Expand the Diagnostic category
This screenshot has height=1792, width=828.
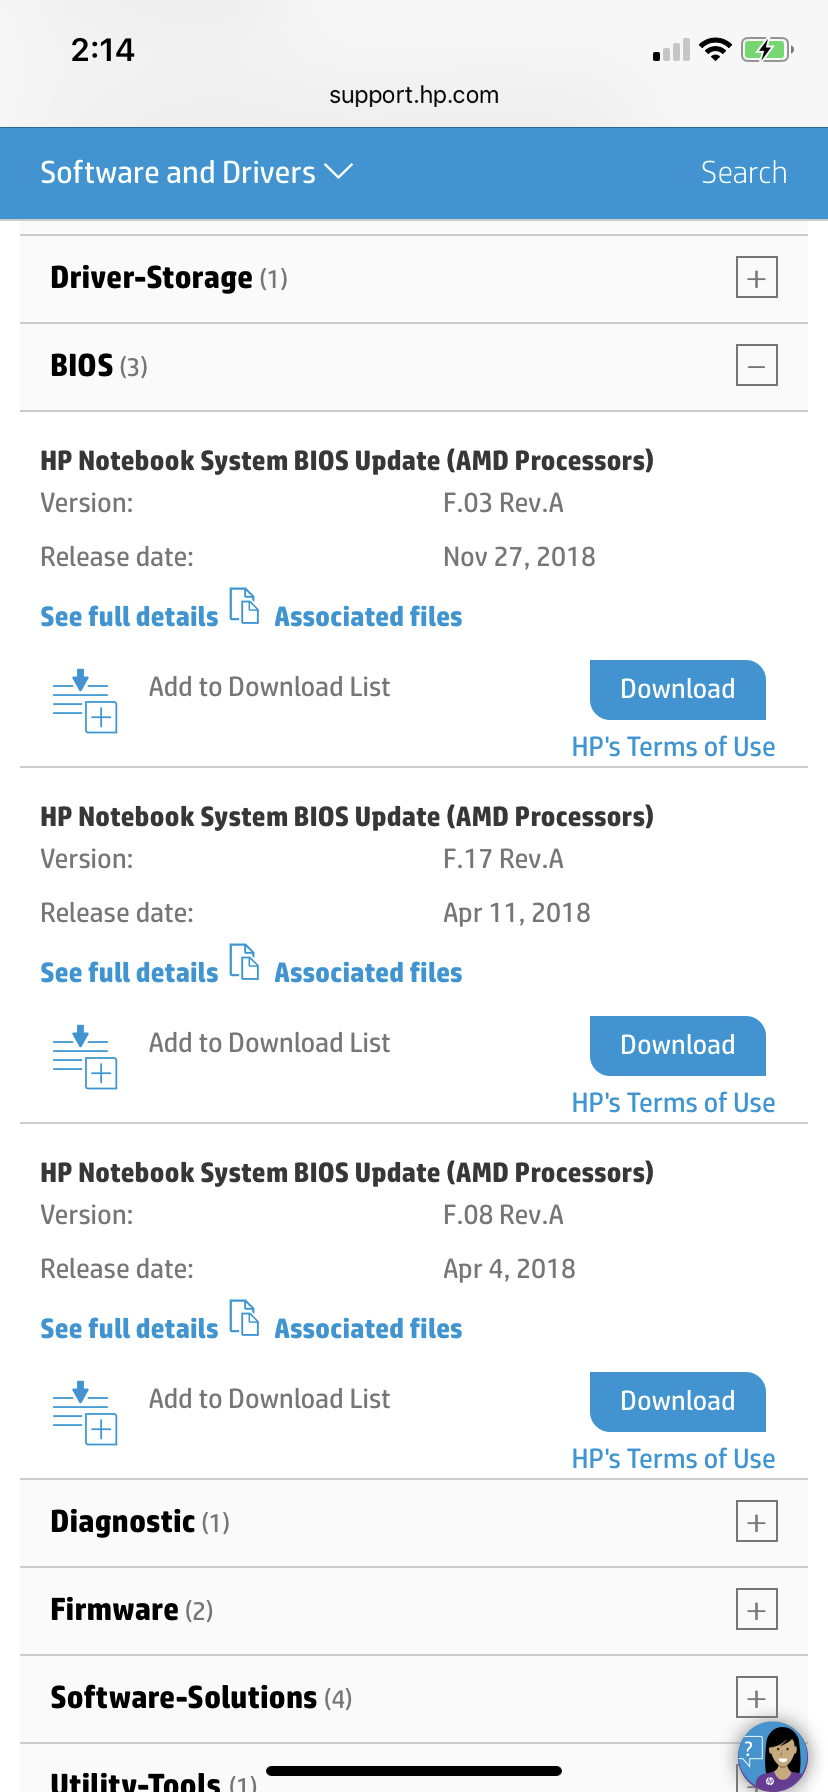pos(756,1522)
